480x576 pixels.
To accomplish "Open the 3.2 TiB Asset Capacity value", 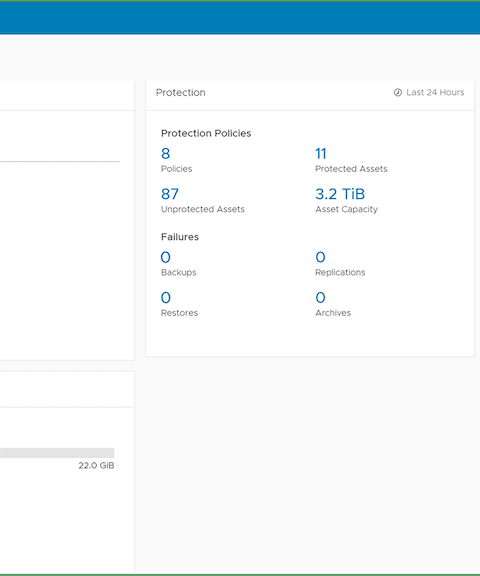I will [x=340, y=194].
